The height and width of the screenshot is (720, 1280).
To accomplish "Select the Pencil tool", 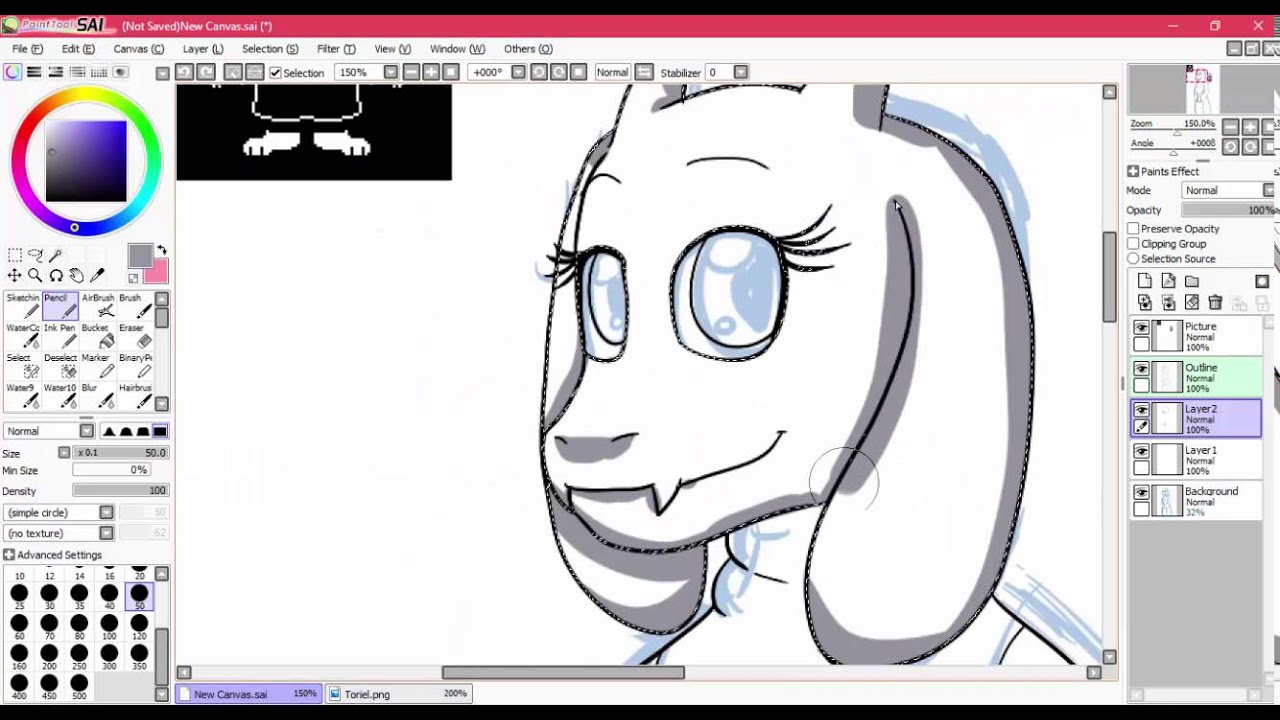I will 60,306.
